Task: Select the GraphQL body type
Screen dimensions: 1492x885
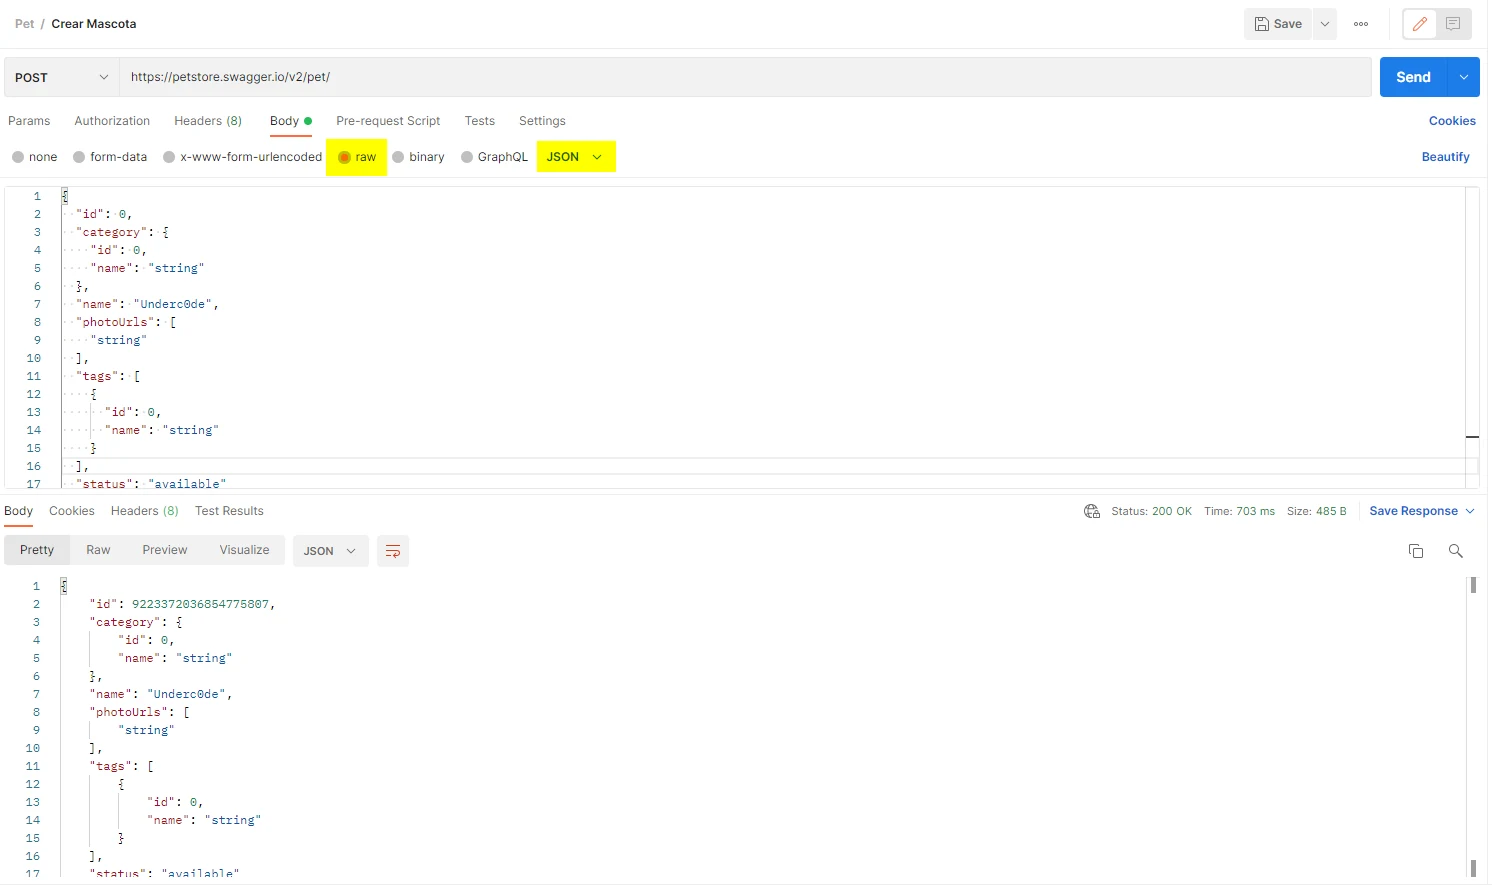Action: pos(495,157)
